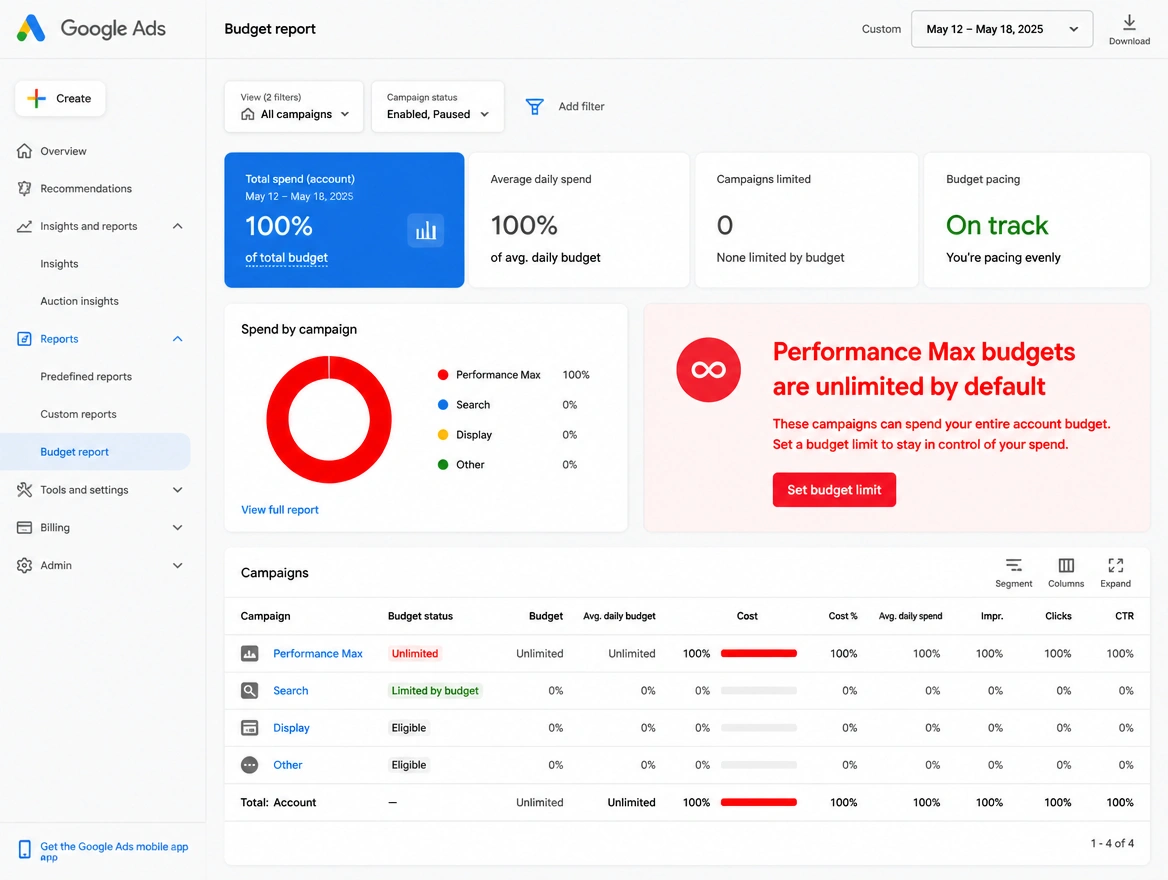The image size is (1168, 880).
Task: Click the Budget pacing On track card
Action: 1037,220
